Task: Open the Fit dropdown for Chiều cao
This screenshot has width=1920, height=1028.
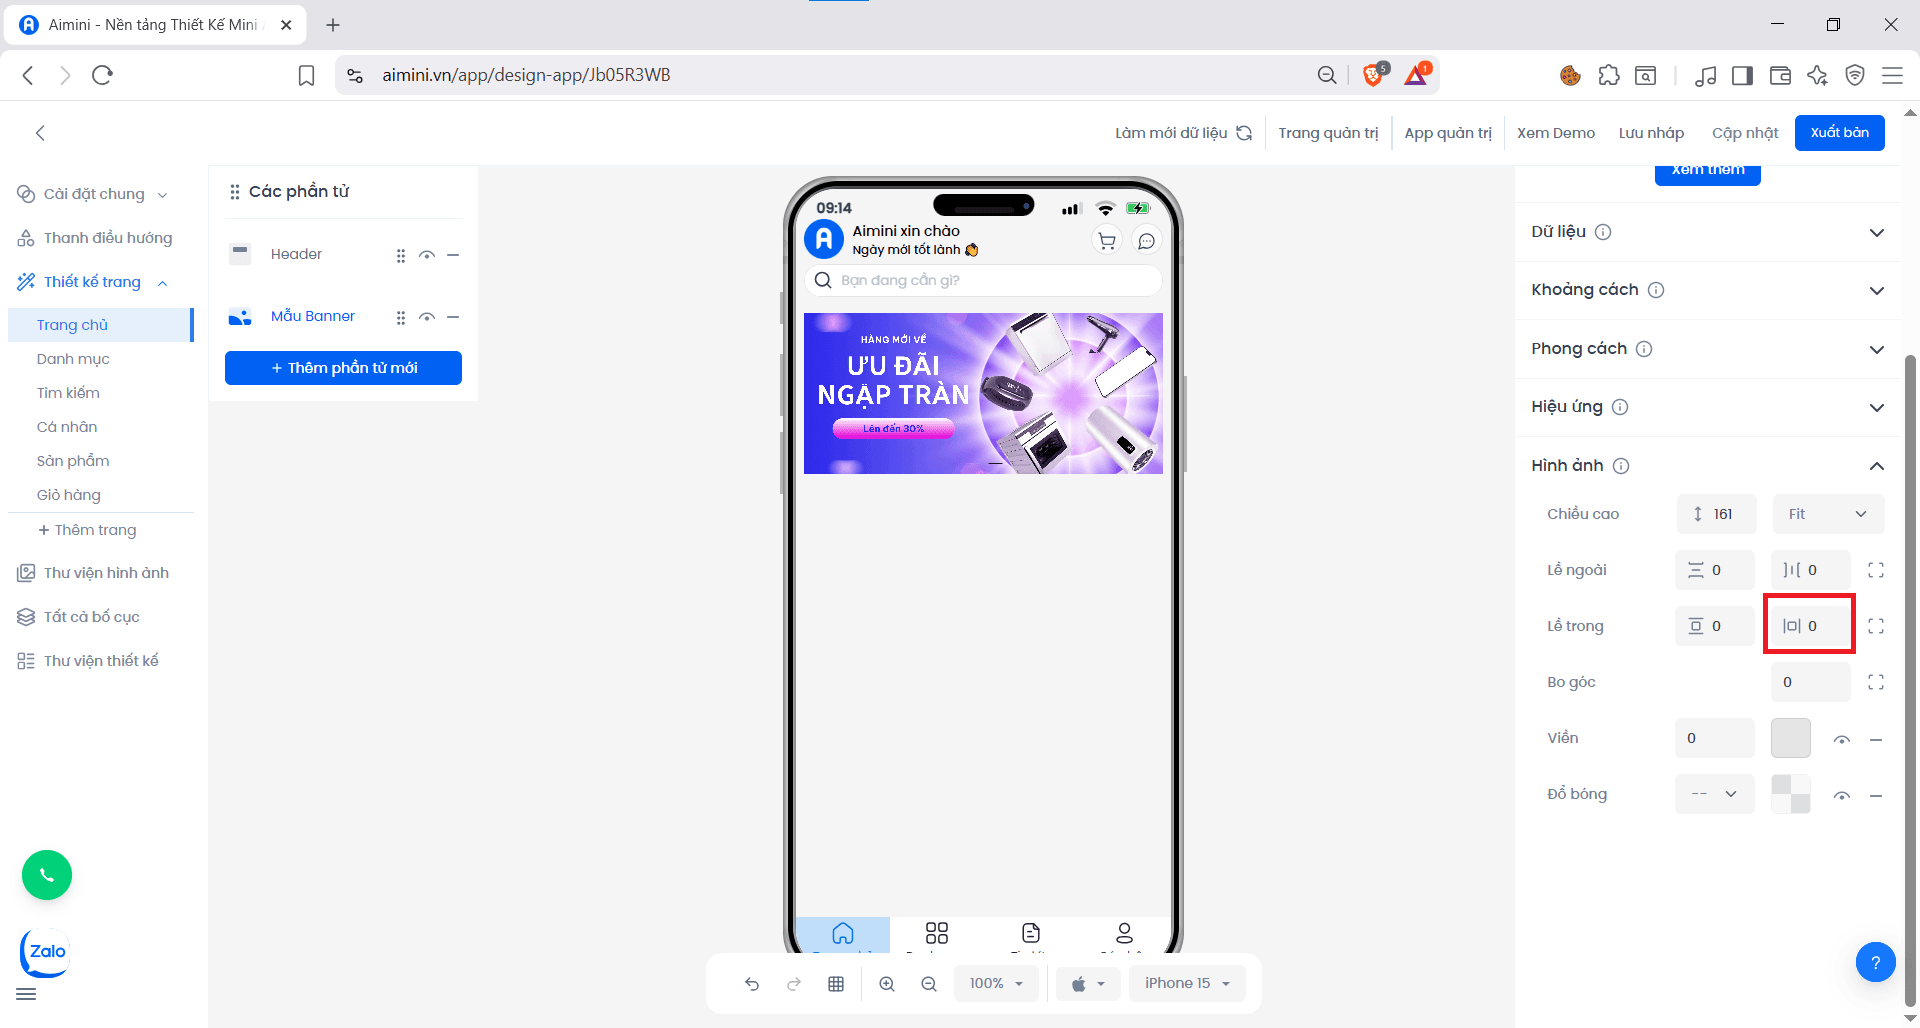Action: (x=1827, y=513)
